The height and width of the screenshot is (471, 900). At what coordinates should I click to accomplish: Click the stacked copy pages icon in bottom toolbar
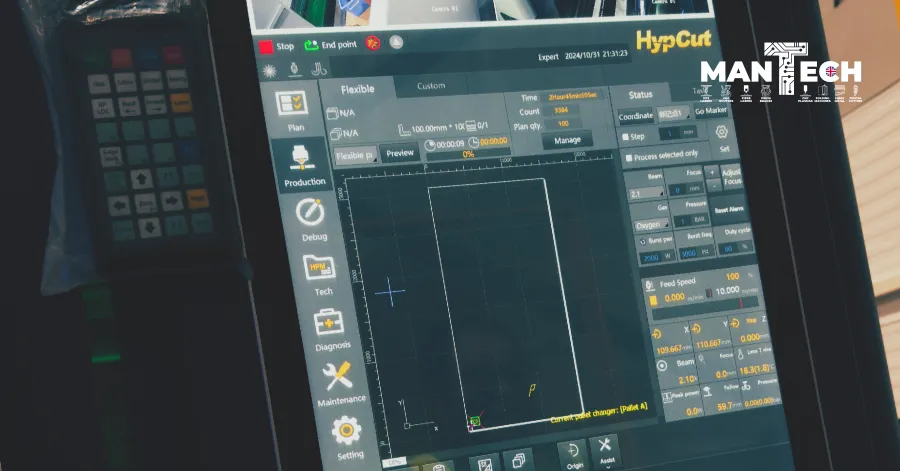pos(519,461)
